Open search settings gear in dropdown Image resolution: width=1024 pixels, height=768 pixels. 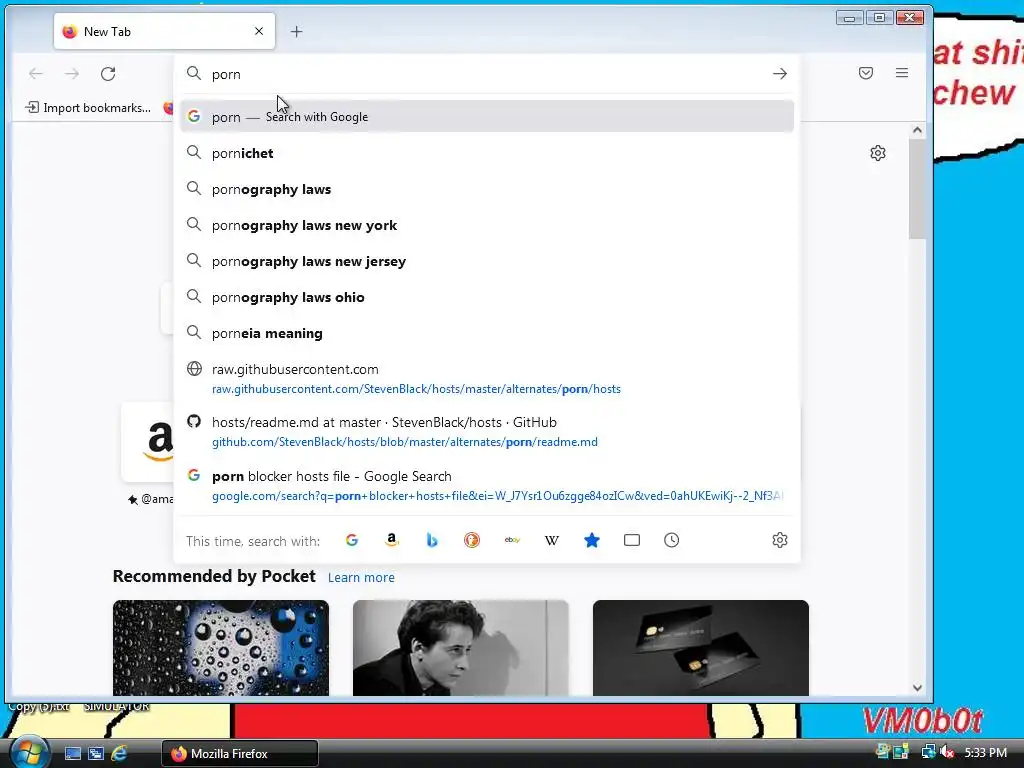coord(780,540)
